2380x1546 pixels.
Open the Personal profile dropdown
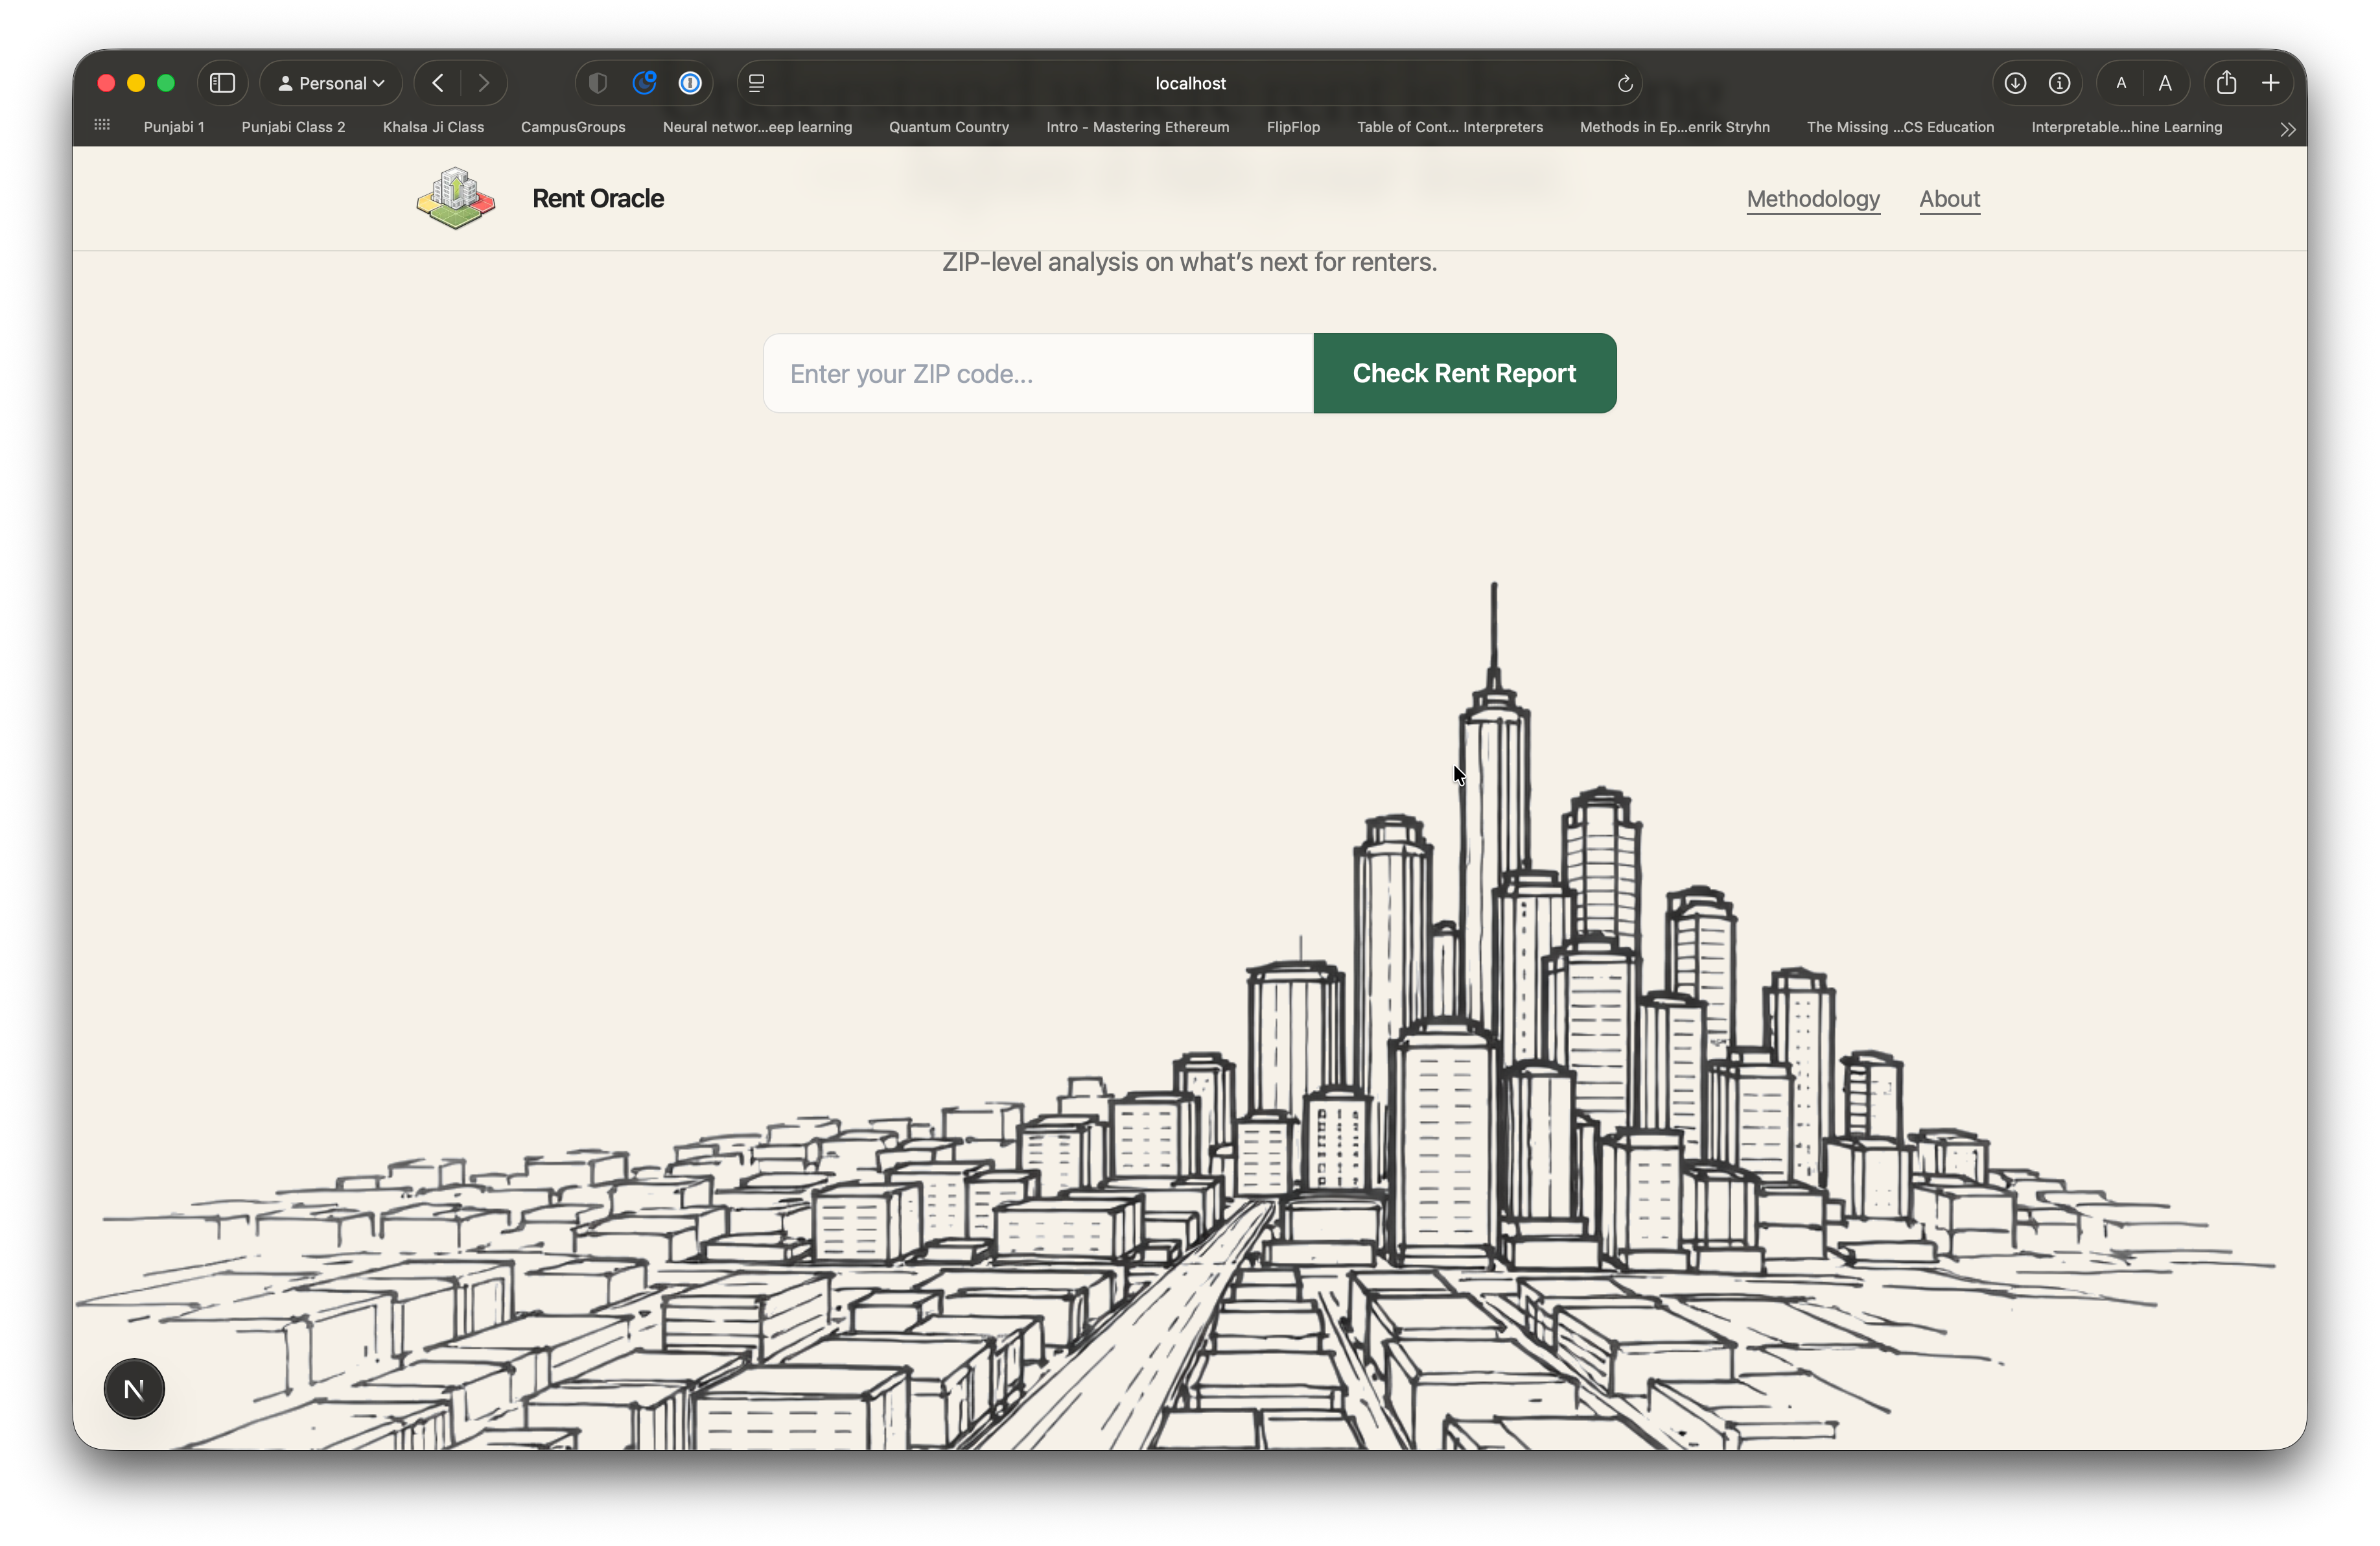(x=331, y=83)
